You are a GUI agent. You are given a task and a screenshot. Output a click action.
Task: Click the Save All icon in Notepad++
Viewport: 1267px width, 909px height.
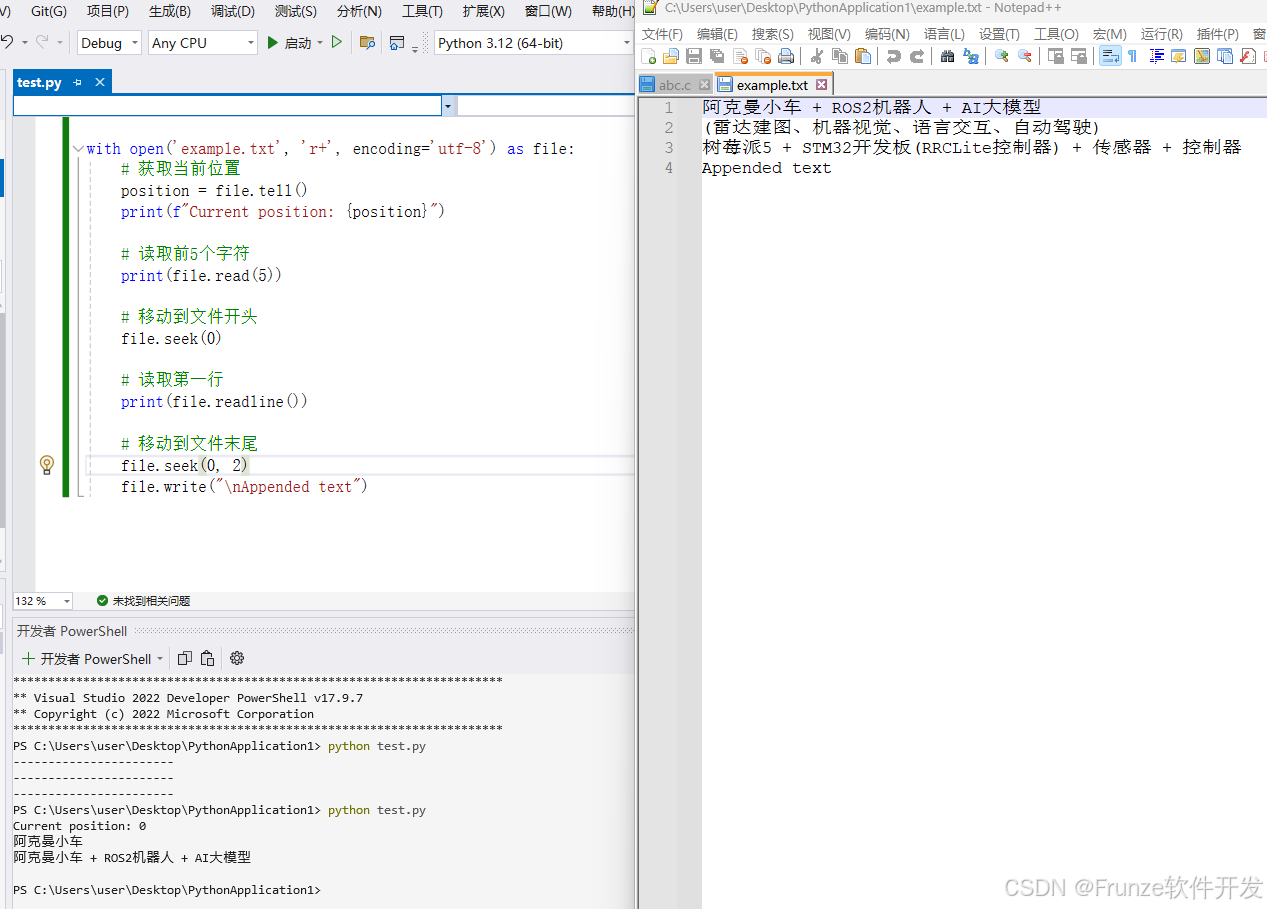coord(717,56)
